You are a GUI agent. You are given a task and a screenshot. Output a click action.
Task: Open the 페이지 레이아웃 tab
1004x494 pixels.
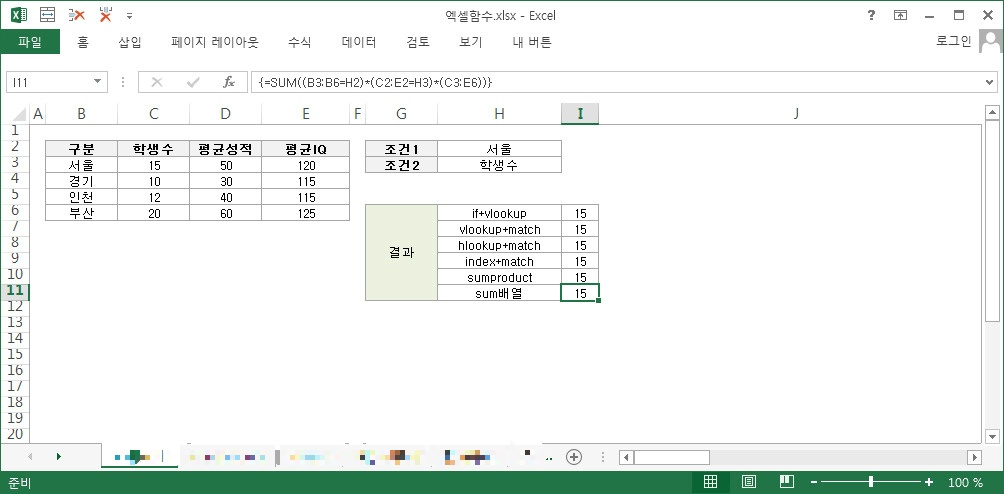[215, 42]
